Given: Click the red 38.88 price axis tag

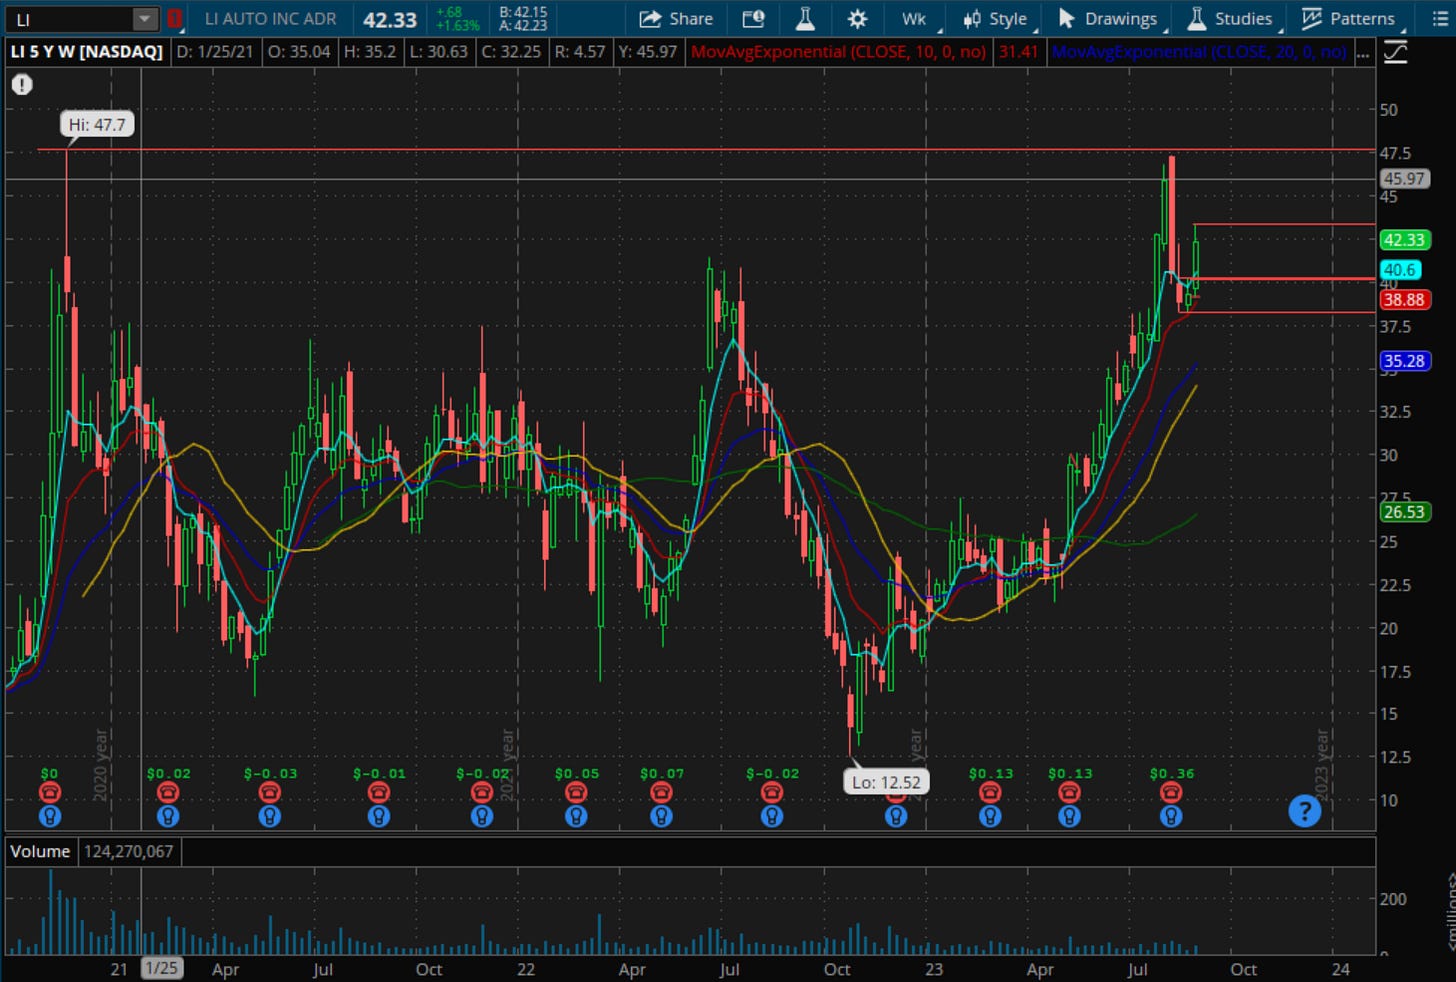Looking at the screenshot, I should coord(1404,300).
